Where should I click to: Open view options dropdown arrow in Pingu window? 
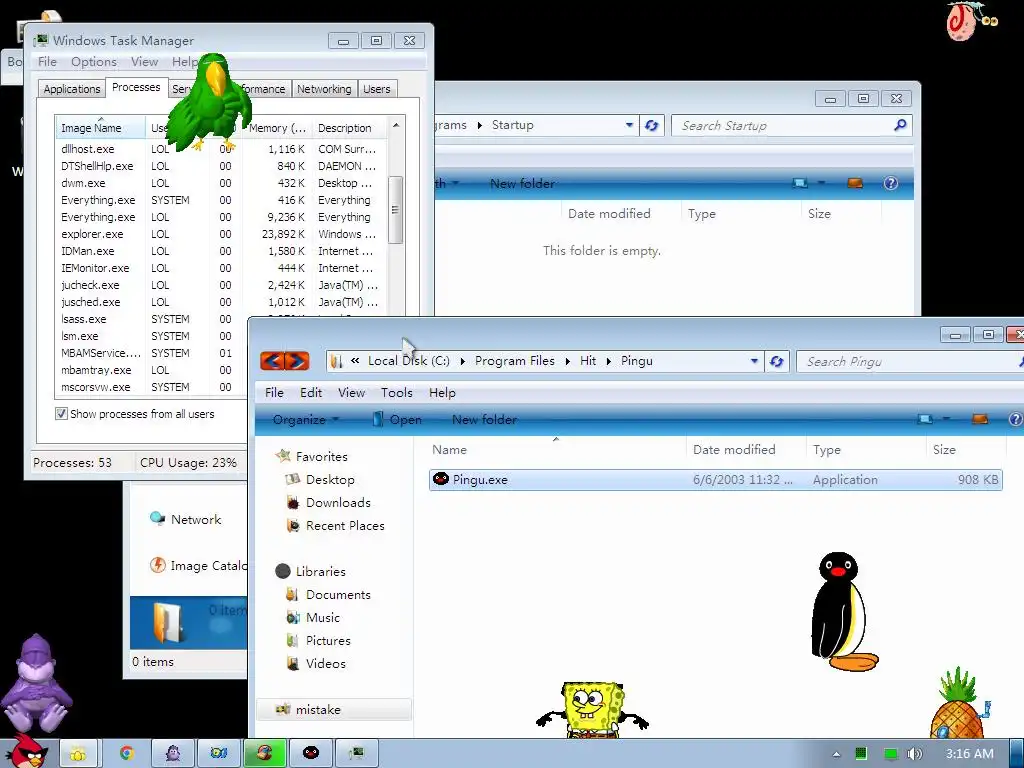[x=946, y=419]
